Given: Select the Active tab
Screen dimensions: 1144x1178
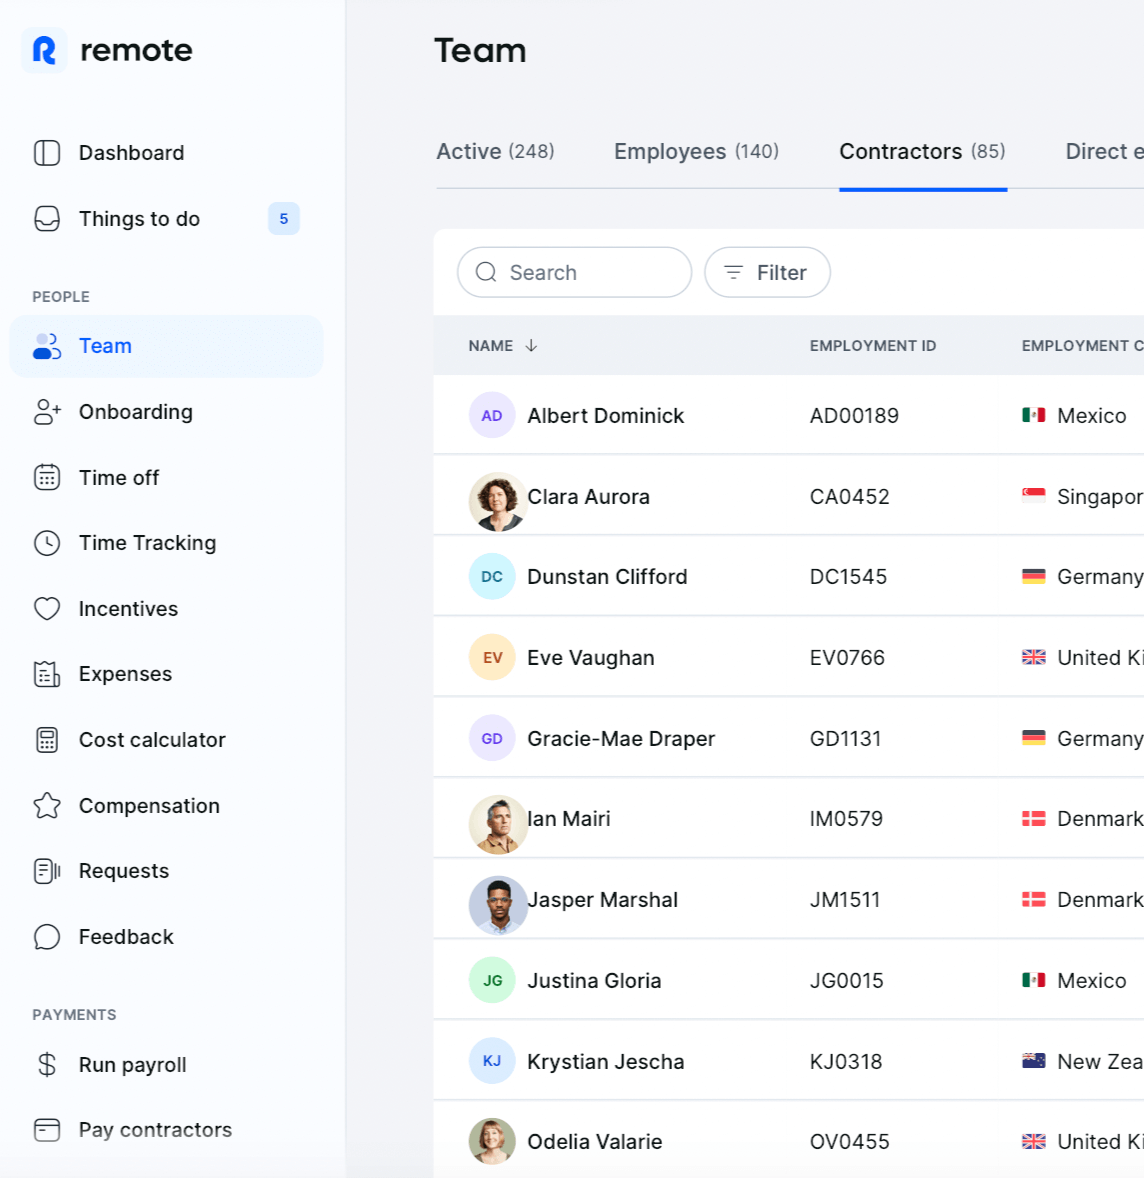Looking at the screenshot, I should click(495, 151).
